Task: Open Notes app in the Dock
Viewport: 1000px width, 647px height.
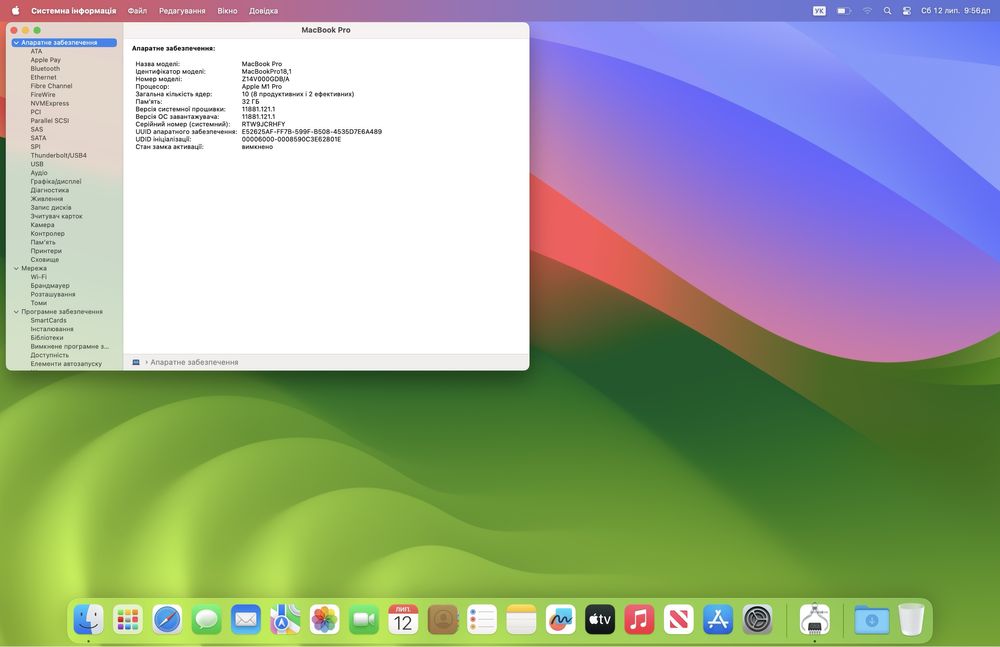Action: [x=521, y=619]
